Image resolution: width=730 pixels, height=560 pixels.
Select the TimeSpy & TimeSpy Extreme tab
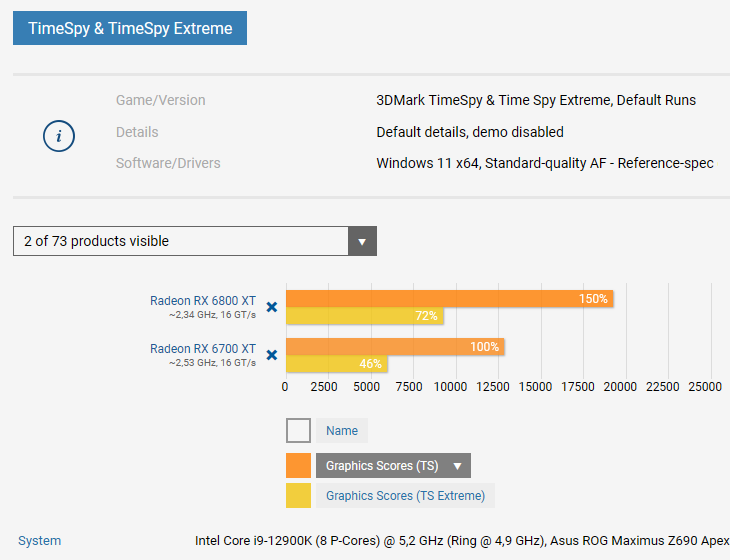pyautogui.click(x=130, y=28)
